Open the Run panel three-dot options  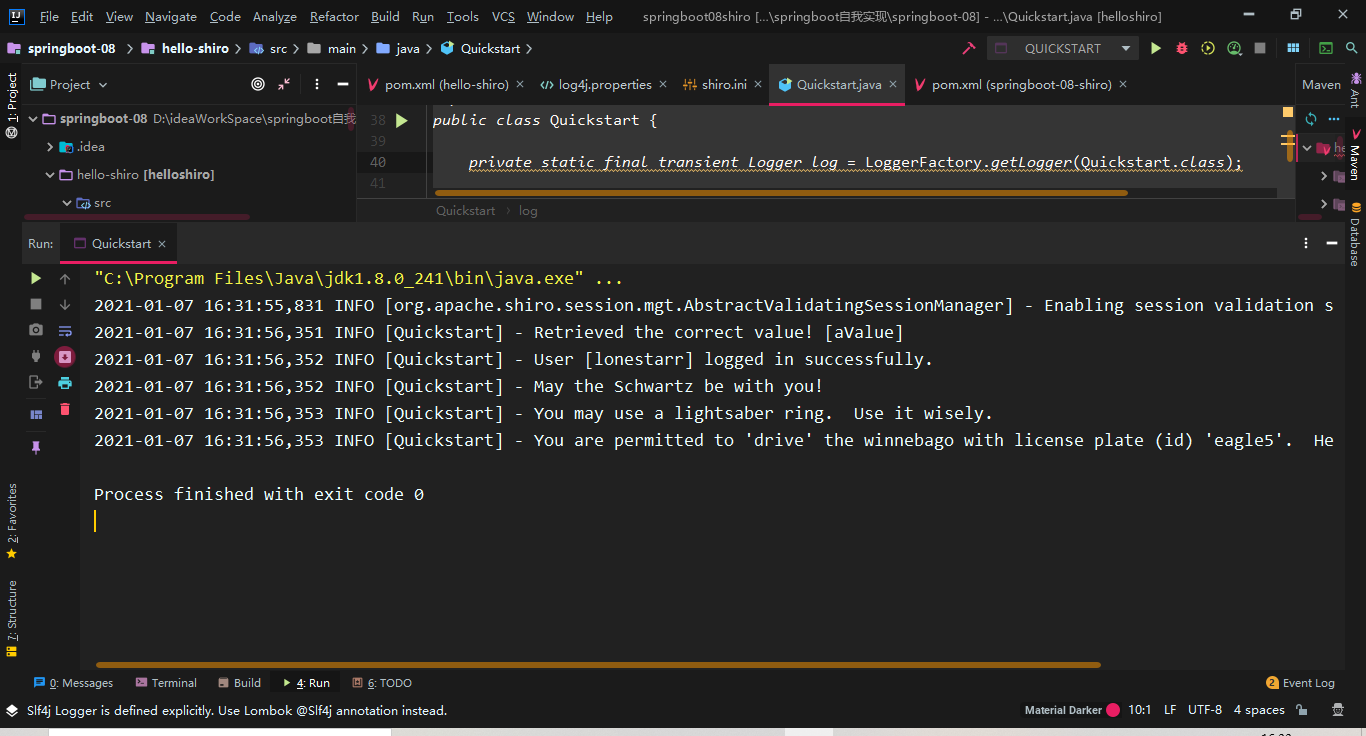(1306, 243)
